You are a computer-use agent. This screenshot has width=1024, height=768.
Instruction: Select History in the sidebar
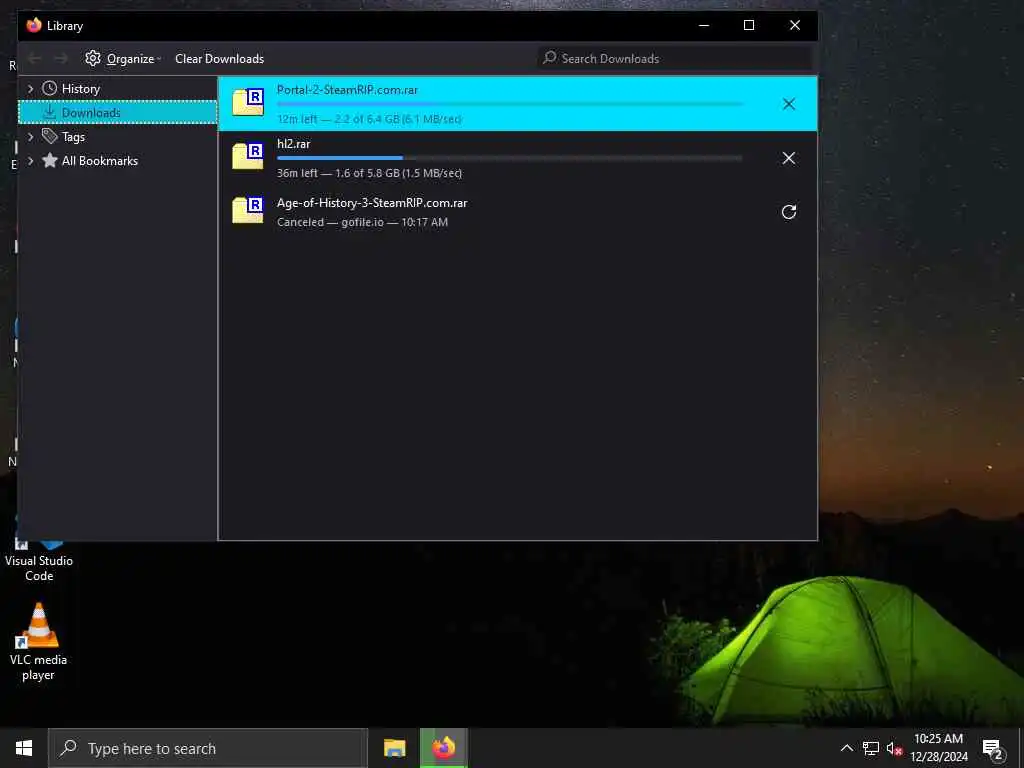point(80,88)
